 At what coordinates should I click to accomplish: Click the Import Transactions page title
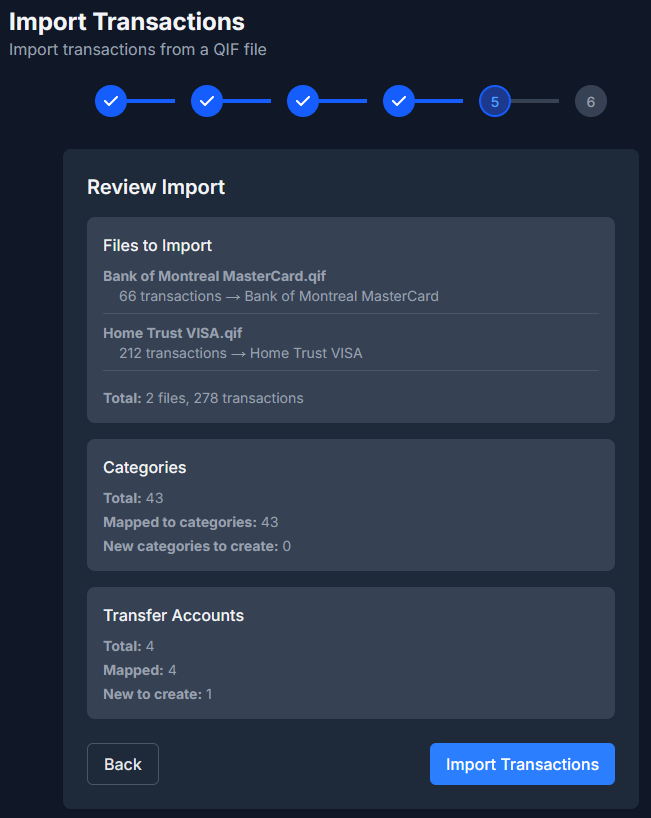(x=127, y=22)
